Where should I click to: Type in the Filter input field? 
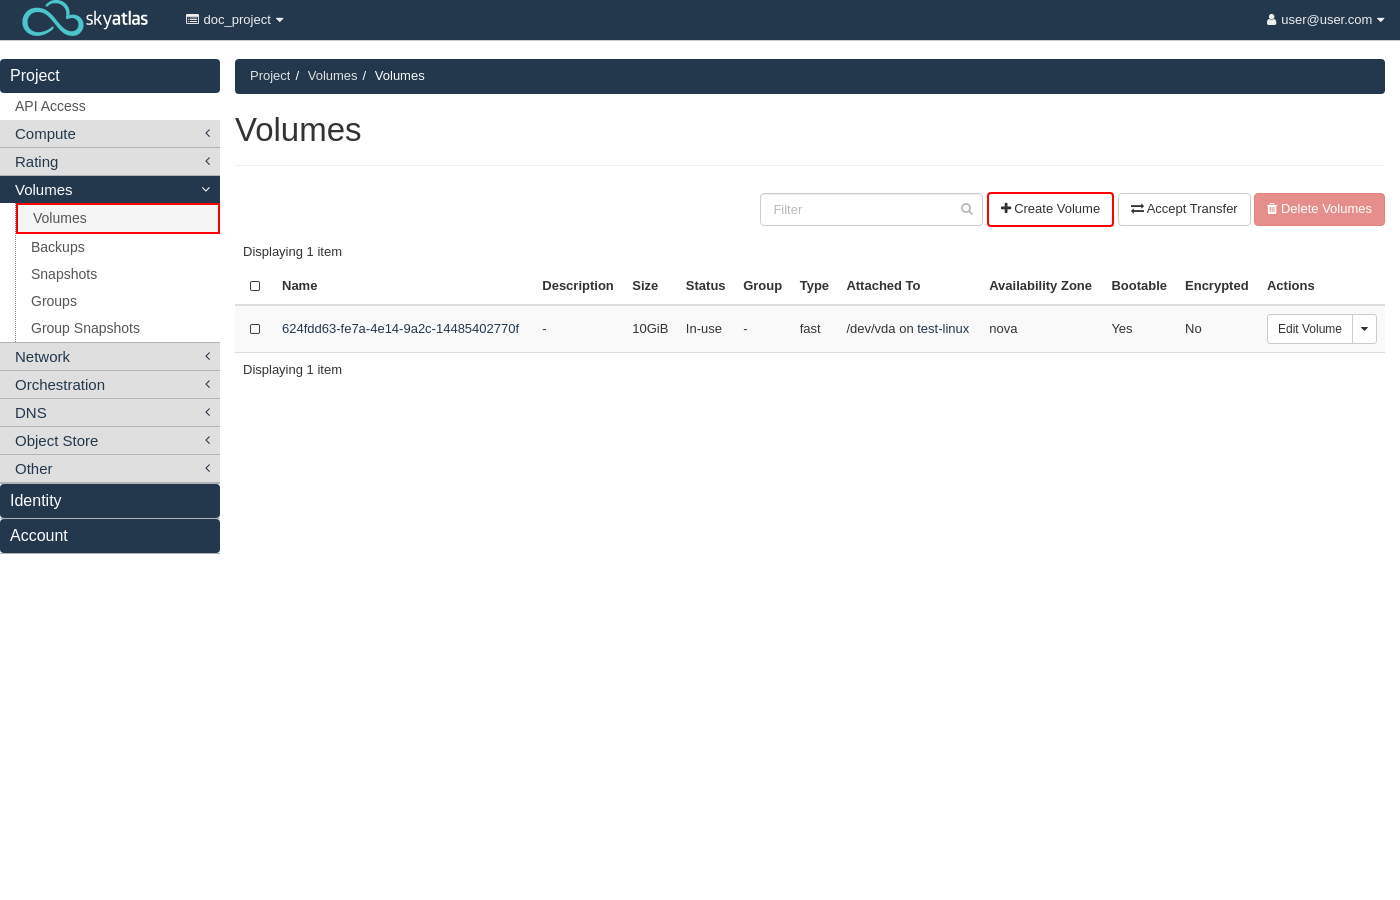coord(860,209)
